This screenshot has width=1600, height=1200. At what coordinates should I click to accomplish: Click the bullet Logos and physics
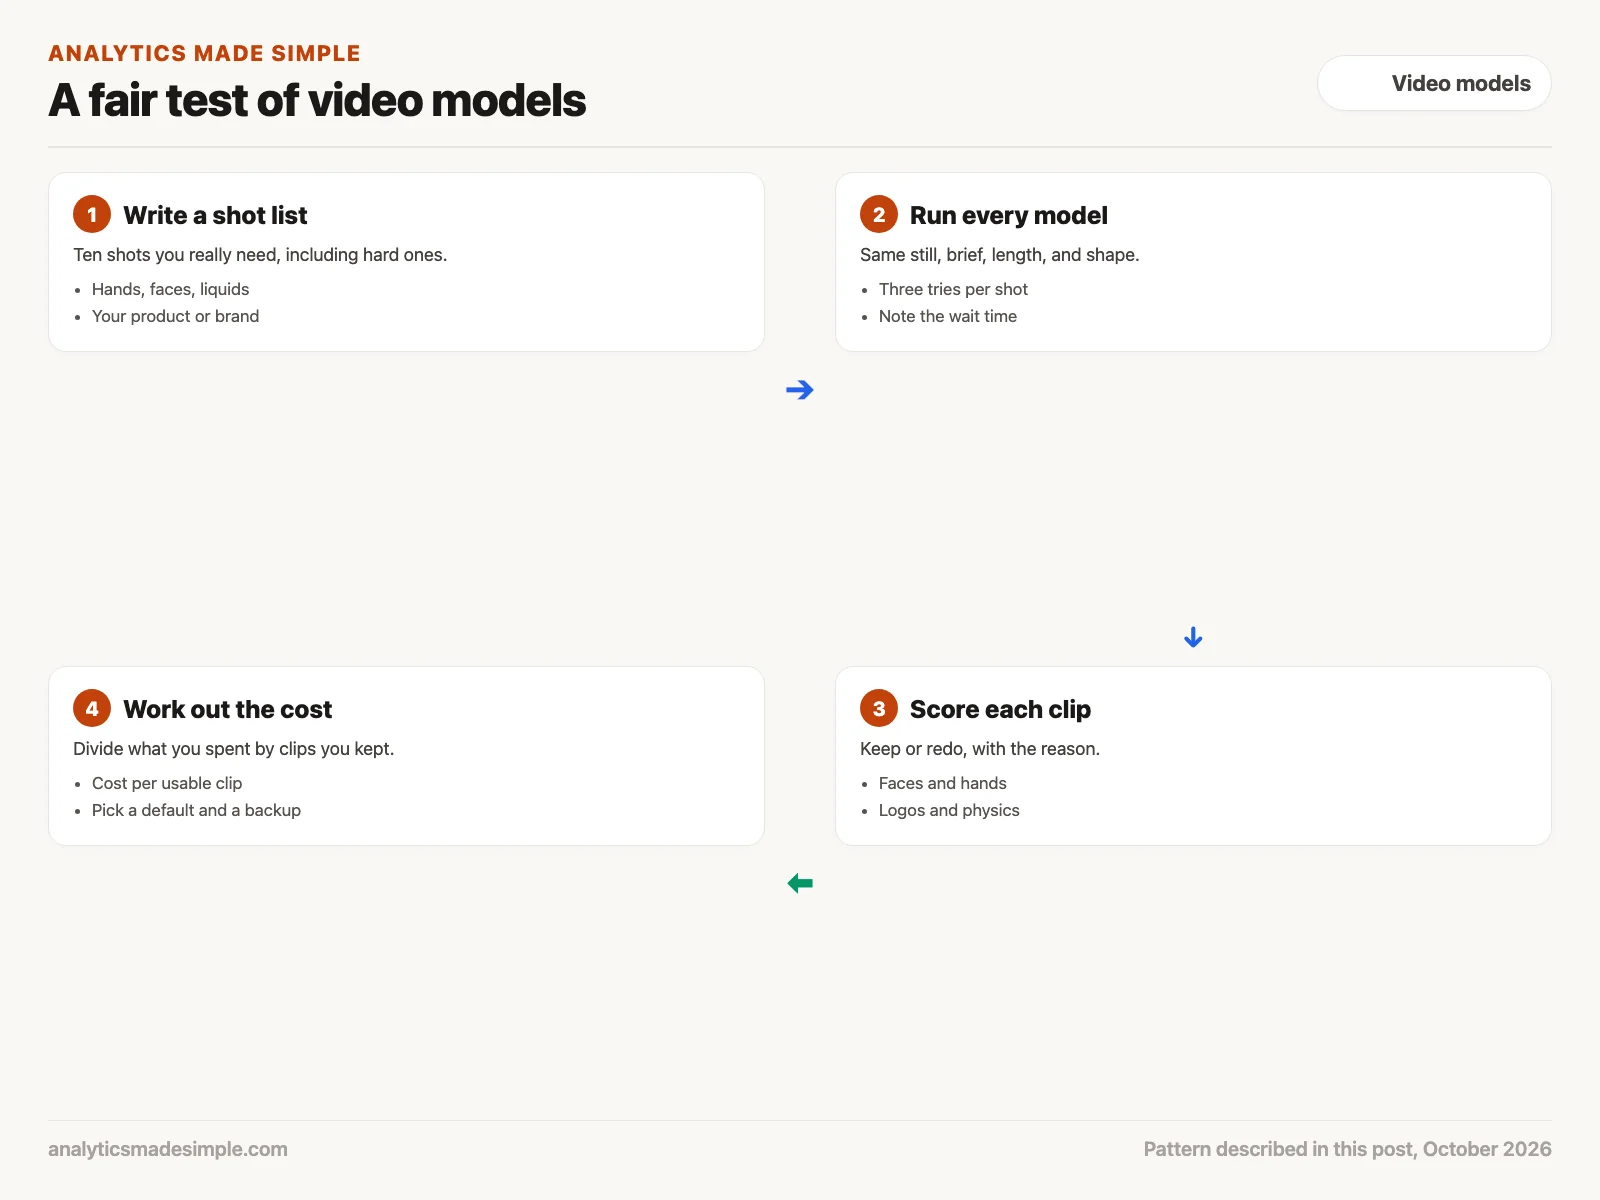pos(949,810)
